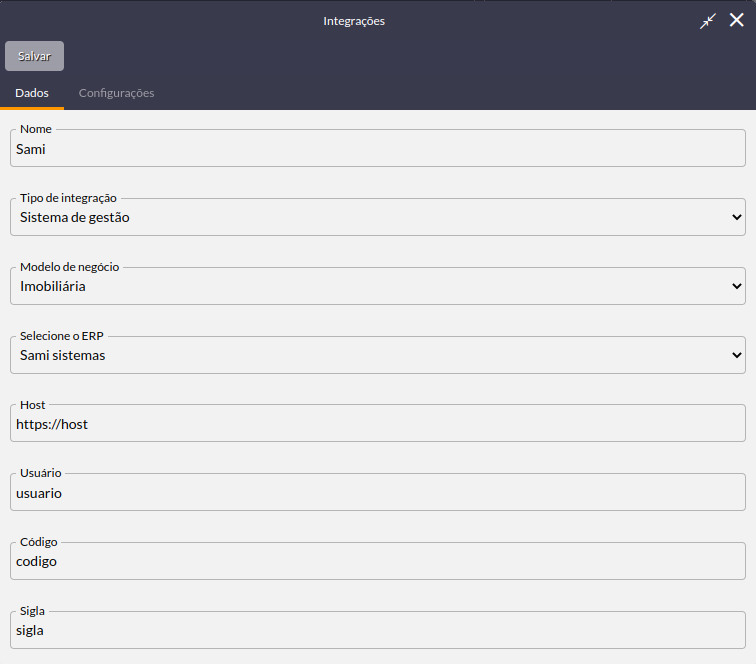Click the Integrações title in the header
756x664 pixels.
[x=354, y=21]
